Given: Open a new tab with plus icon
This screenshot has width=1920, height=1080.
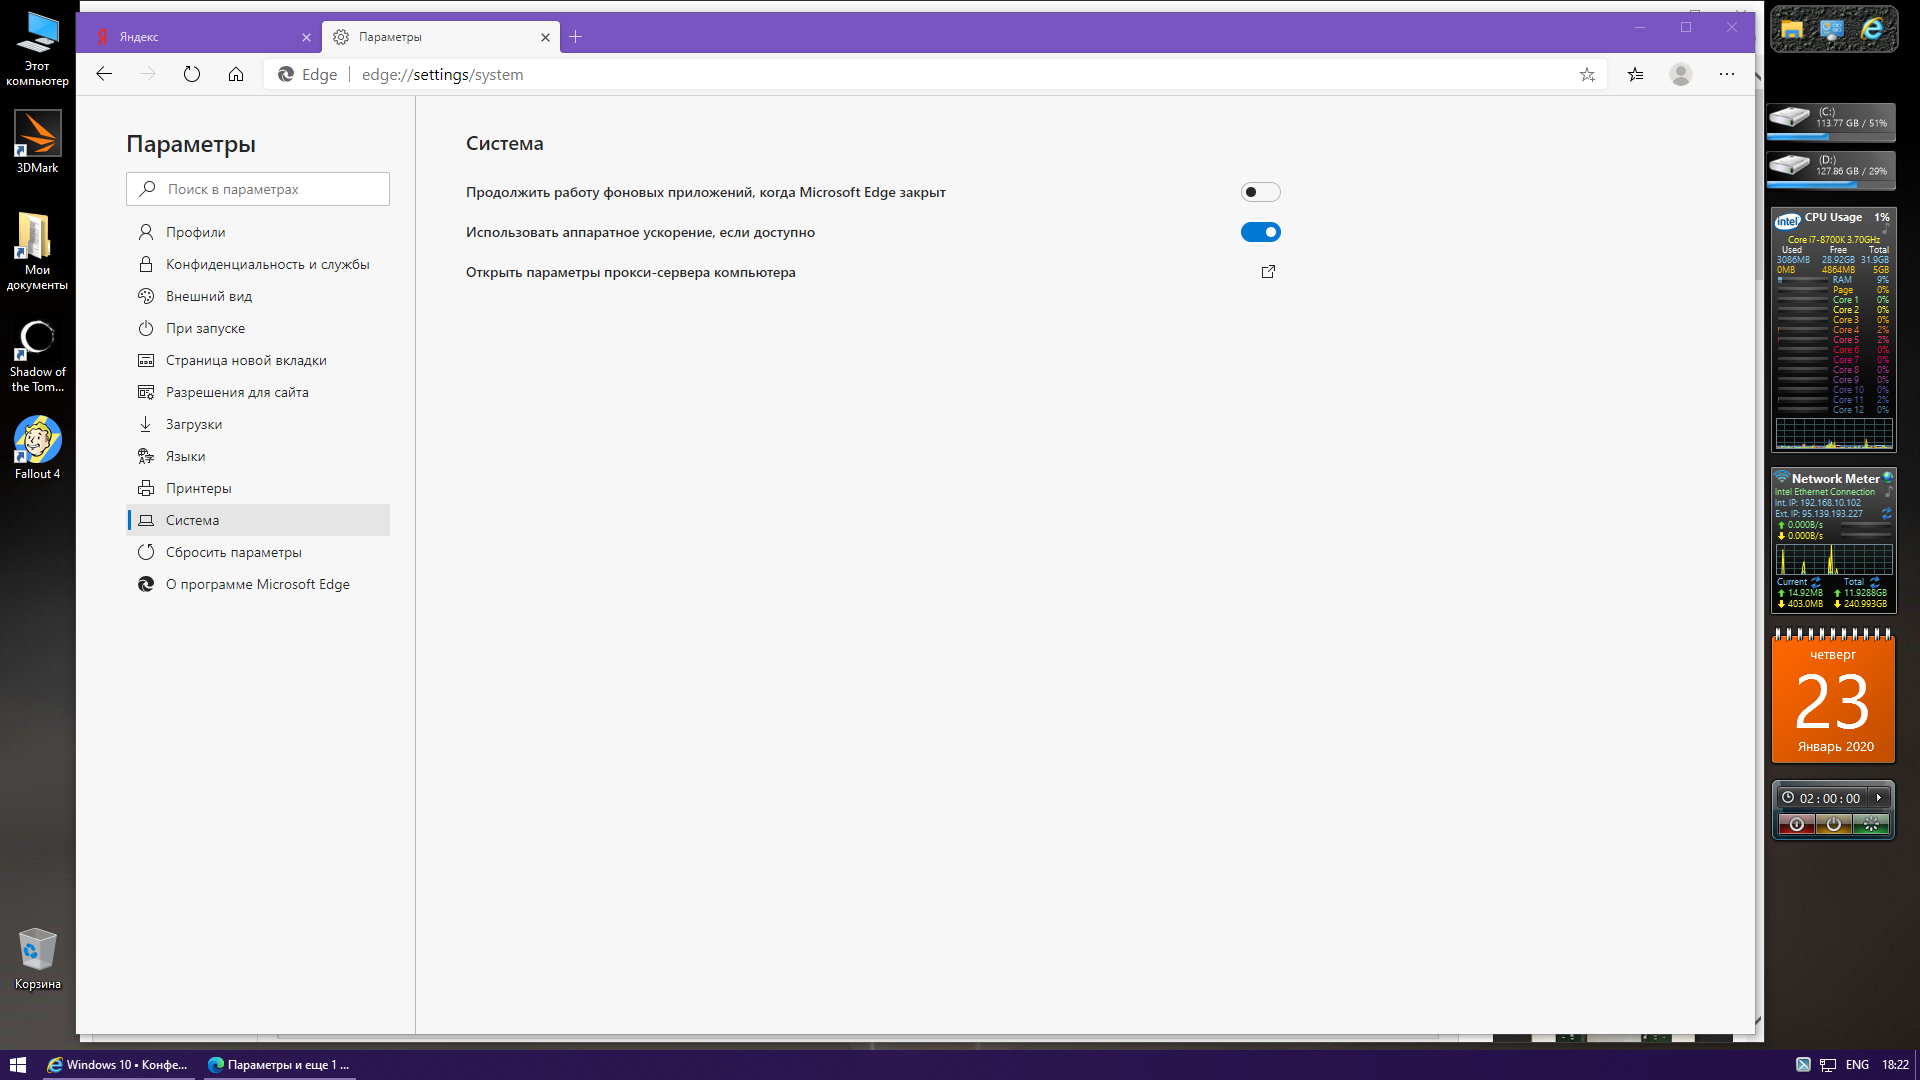Looking at the screenshot, I should tap(575, 37).
